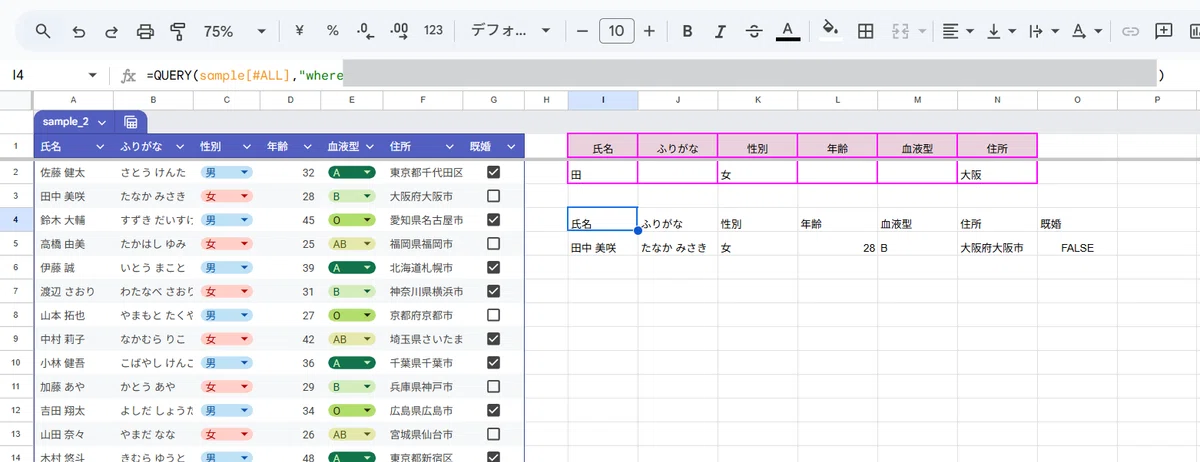Open gender dropdown chip for 佐藤 健太
The width and height of the screenshot is (1200, 462).
[226, 172]
